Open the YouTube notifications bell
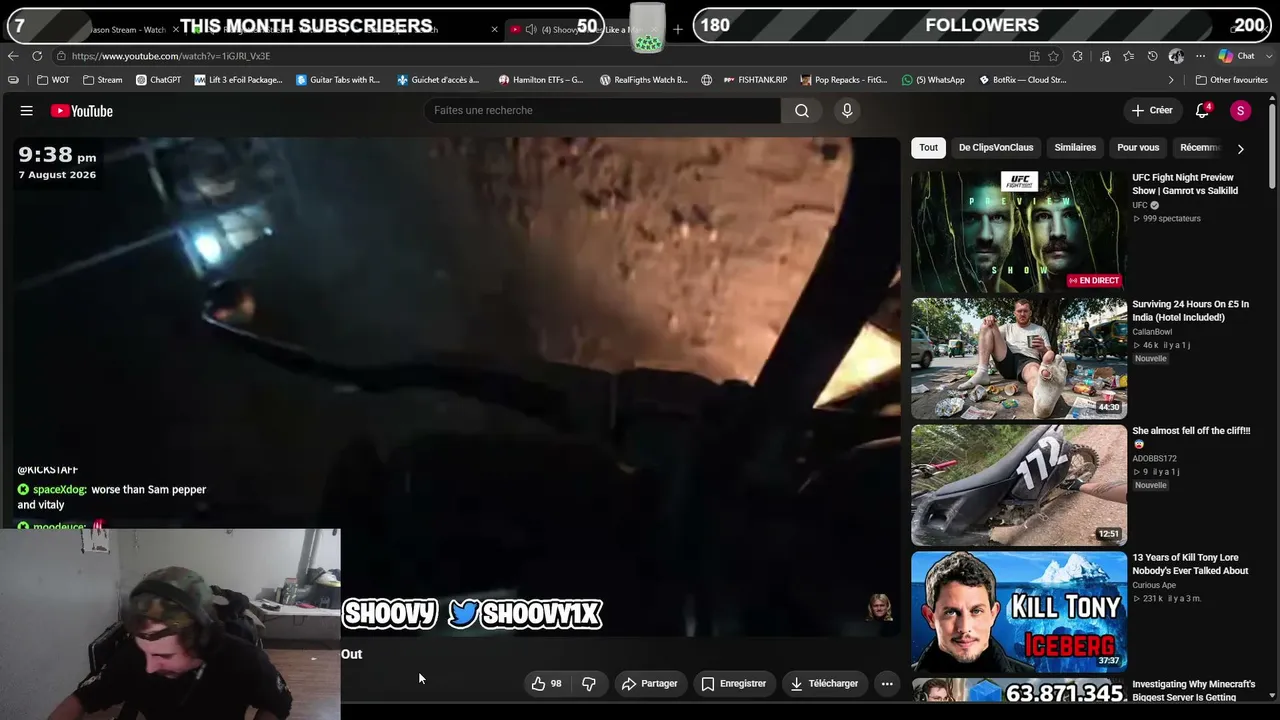The height and width of the screenshot is (720, 1280). 1203,111
